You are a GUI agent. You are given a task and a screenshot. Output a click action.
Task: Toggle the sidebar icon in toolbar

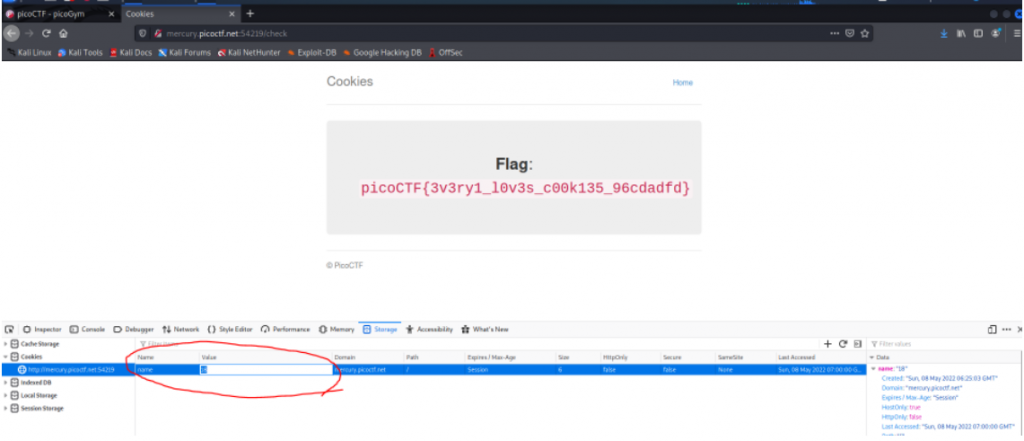click(x=978, y=33)
